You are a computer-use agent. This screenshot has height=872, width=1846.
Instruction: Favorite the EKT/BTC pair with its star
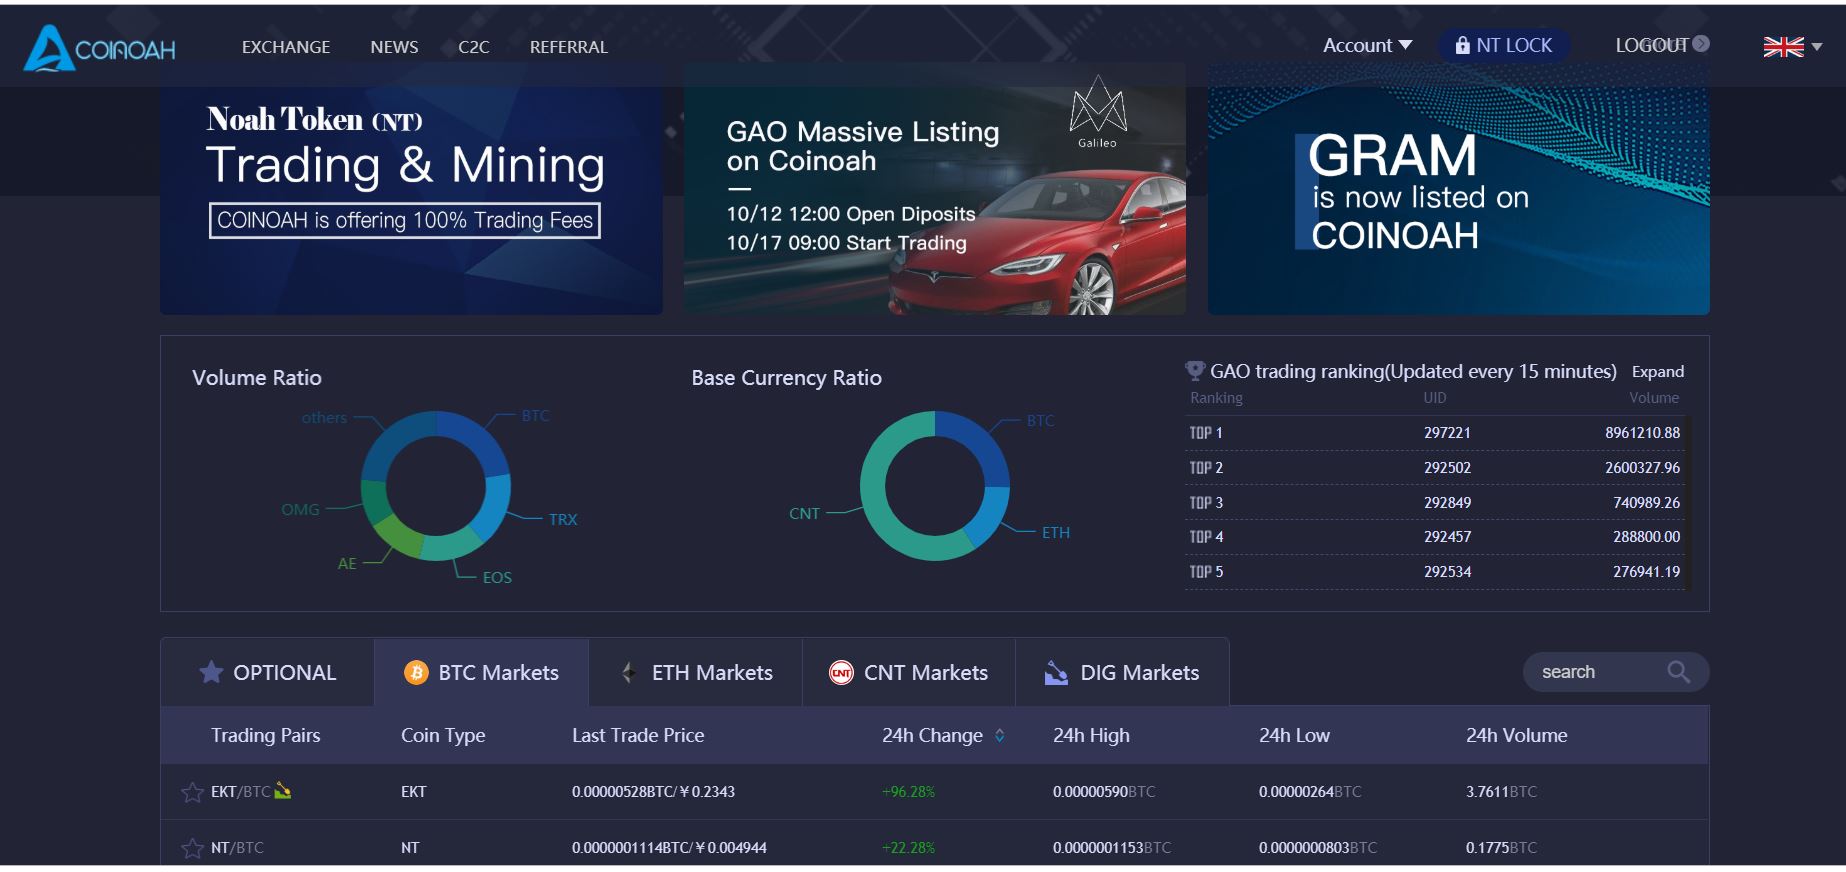point(192,793)
